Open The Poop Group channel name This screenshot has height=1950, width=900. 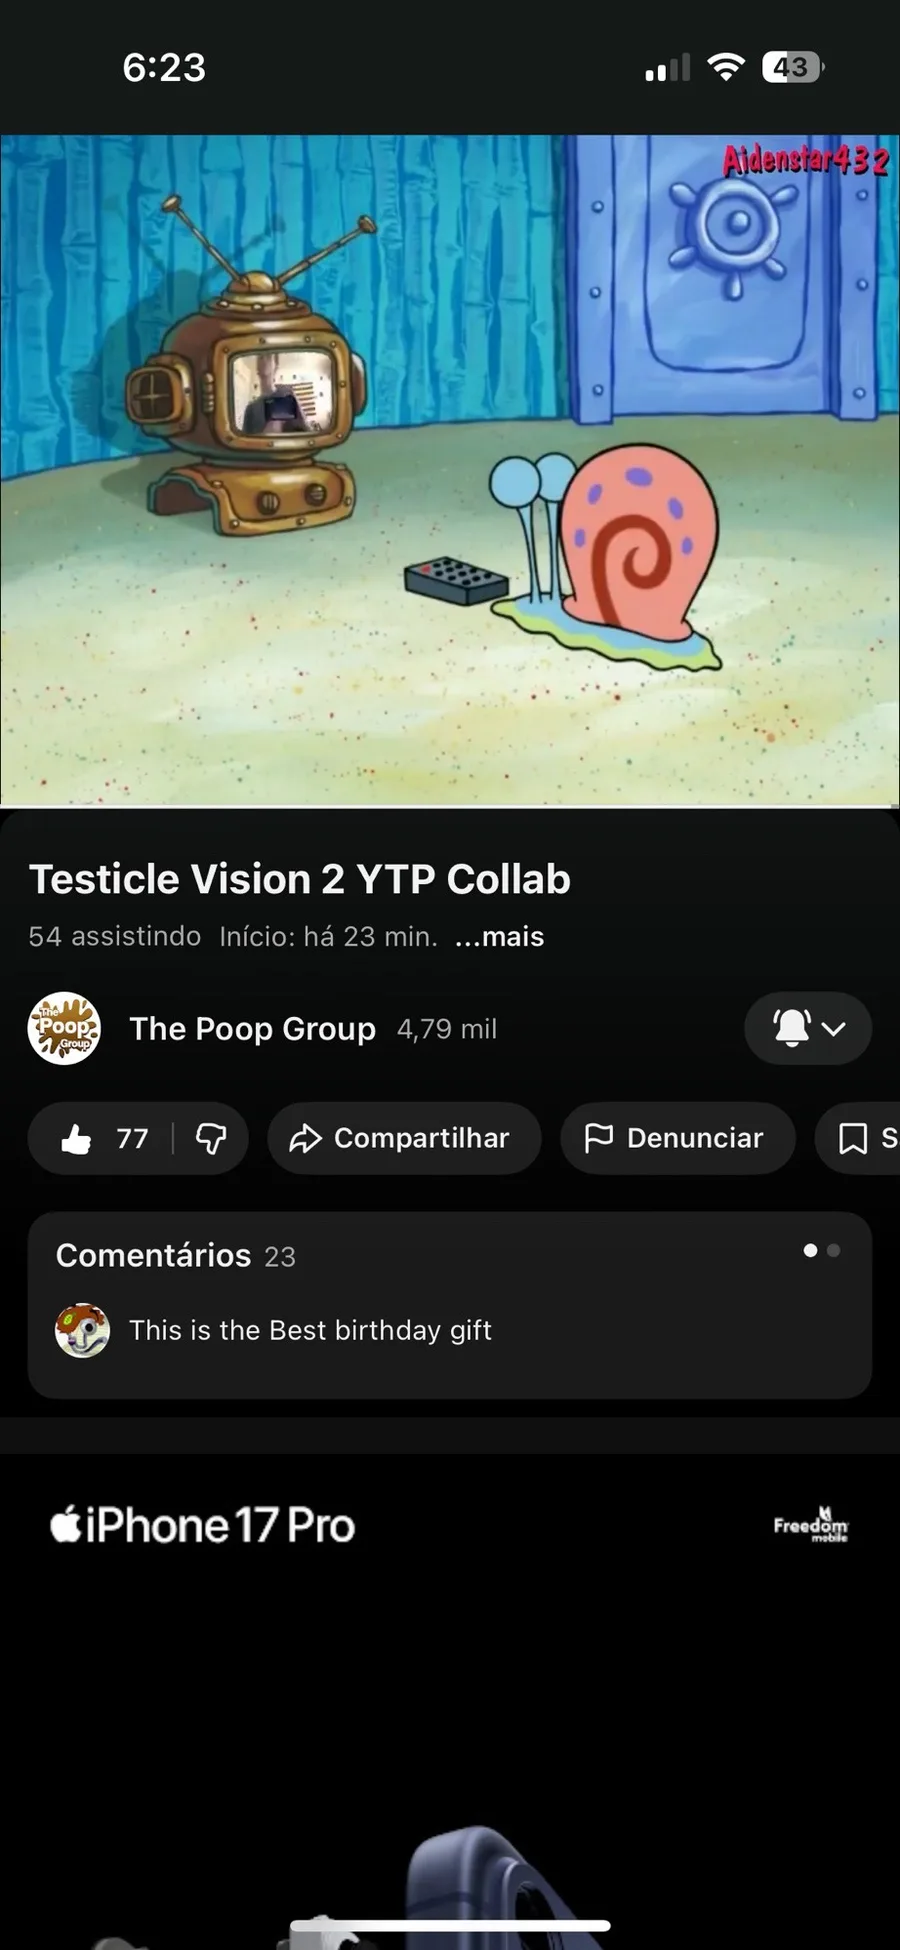252,1028
